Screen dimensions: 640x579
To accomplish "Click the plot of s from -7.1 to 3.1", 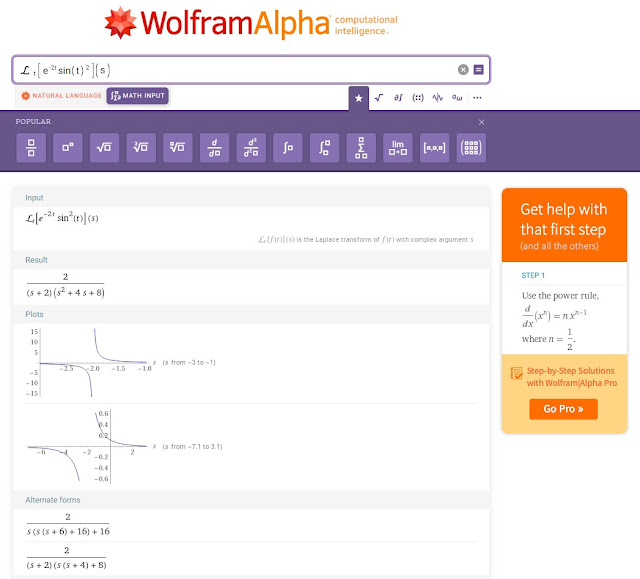I will (91, 446).
